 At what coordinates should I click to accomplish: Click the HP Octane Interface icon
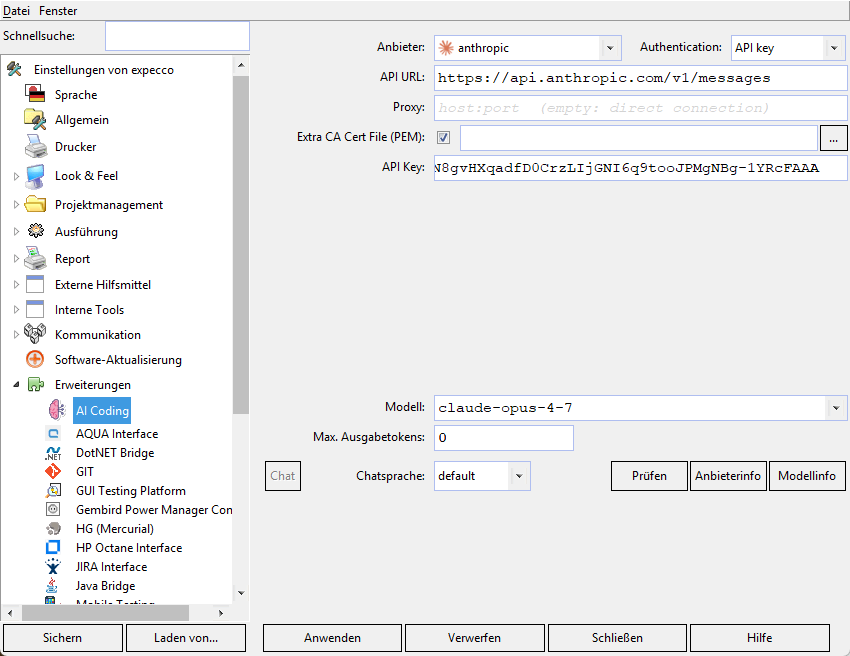pos(53,547)
